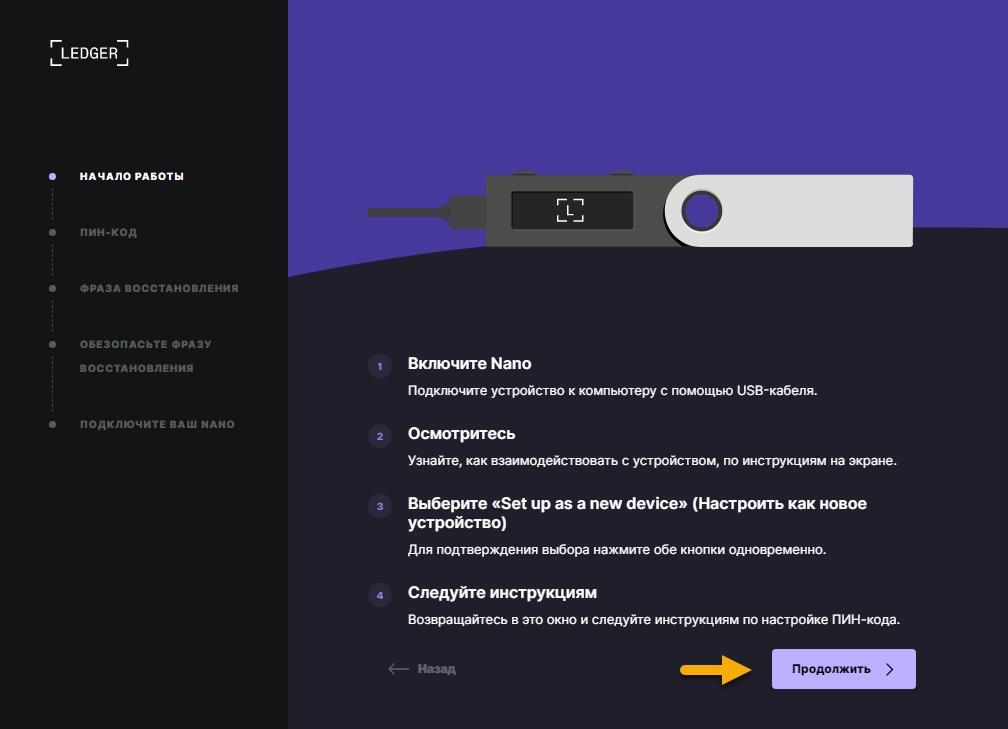Click the chevron inside the Продолжить button

click(x=890, y=669)
